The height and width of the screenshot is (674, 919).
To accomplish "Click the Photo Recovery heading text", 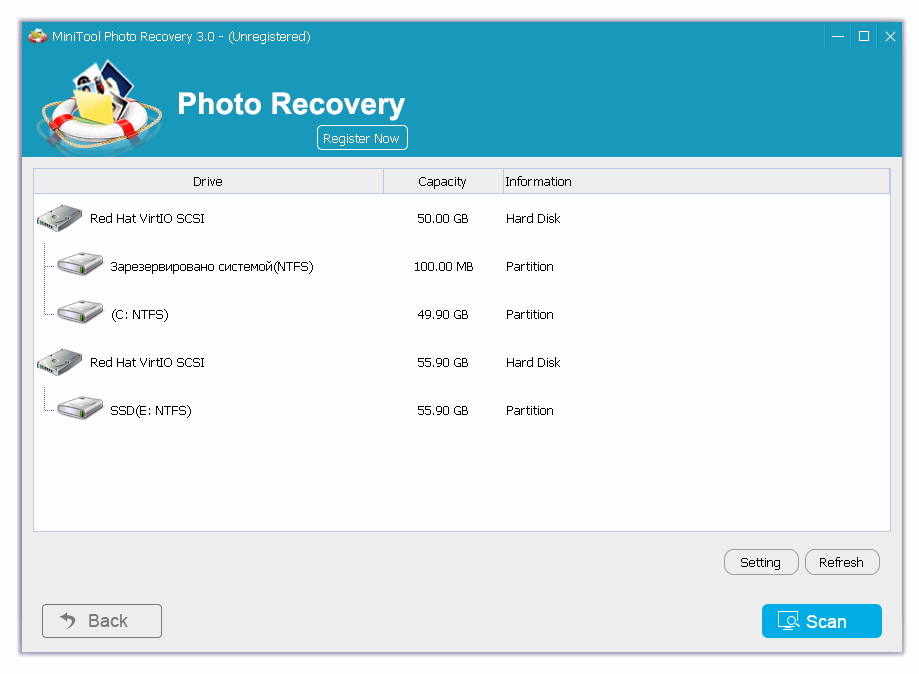I will pos(291,104).
